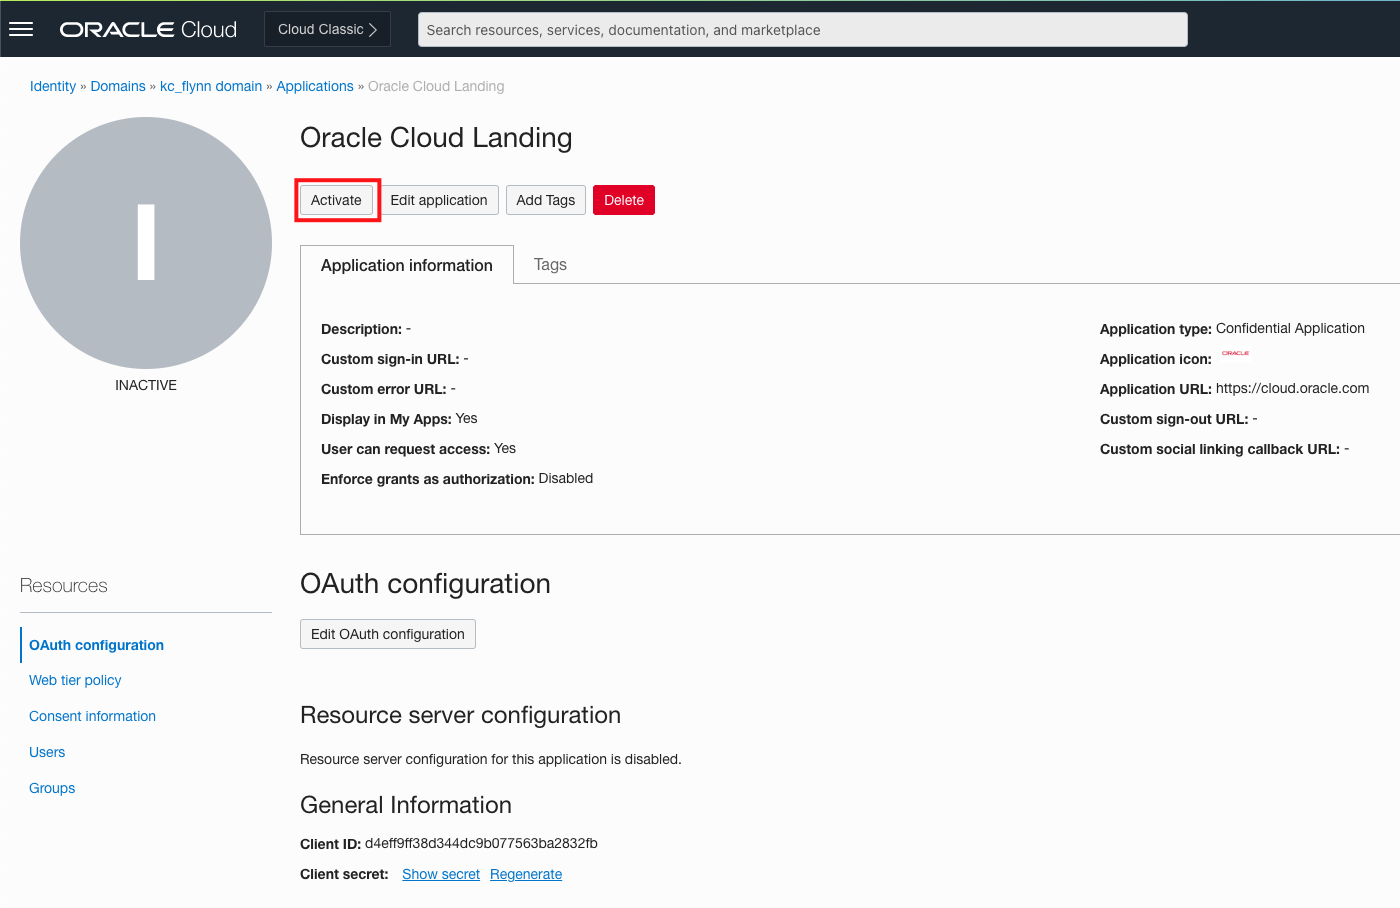Click Edit application button
This screenshot has width=1400, height=908.
pos(438,200)
